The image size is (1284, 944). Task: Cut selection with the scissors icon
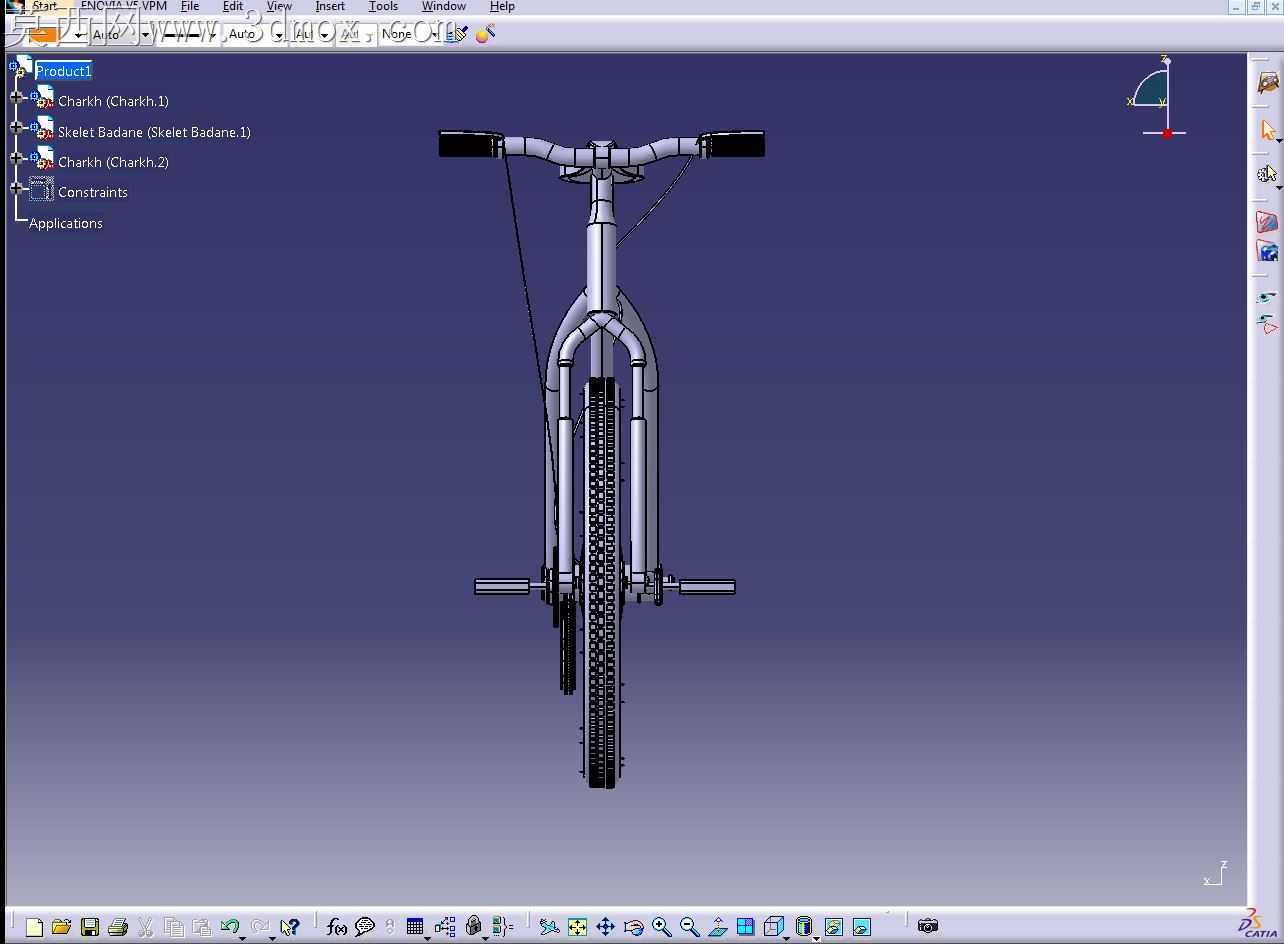click(145, 927)
